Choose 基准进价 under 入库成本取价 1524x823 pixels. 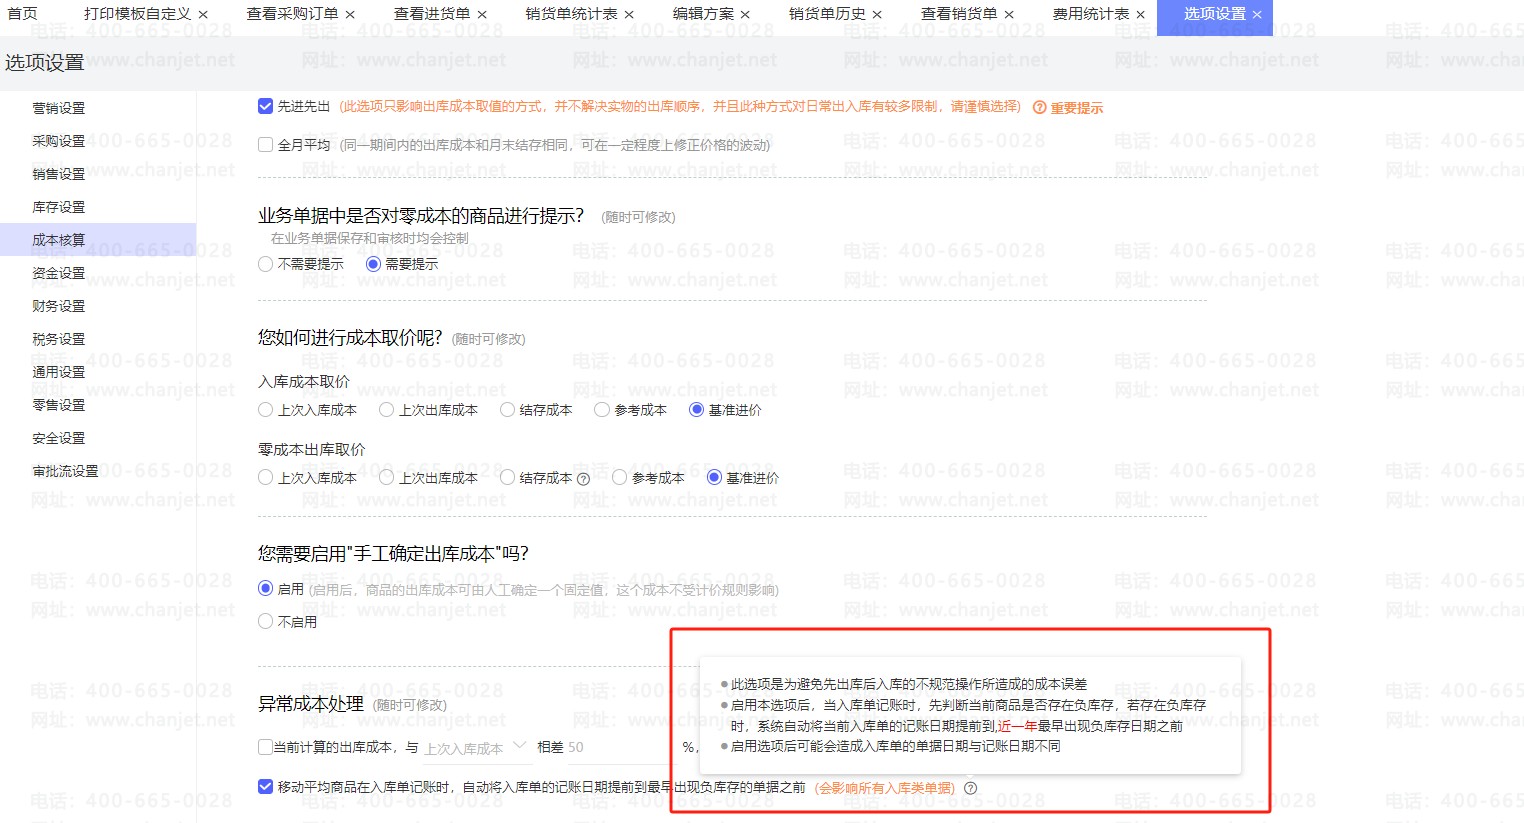point(696,410)
